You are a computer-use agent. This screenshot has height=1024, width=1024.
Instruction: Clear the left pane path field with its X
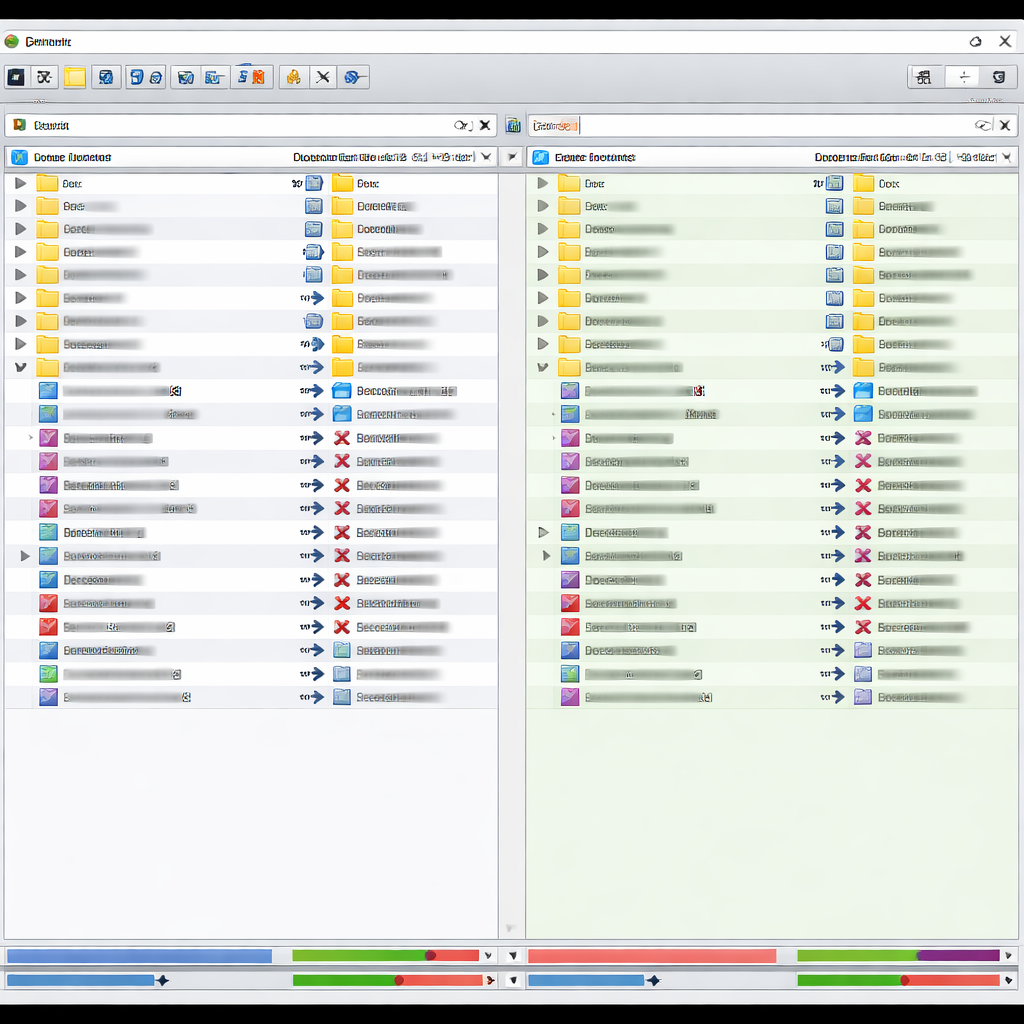click(485, 125)
